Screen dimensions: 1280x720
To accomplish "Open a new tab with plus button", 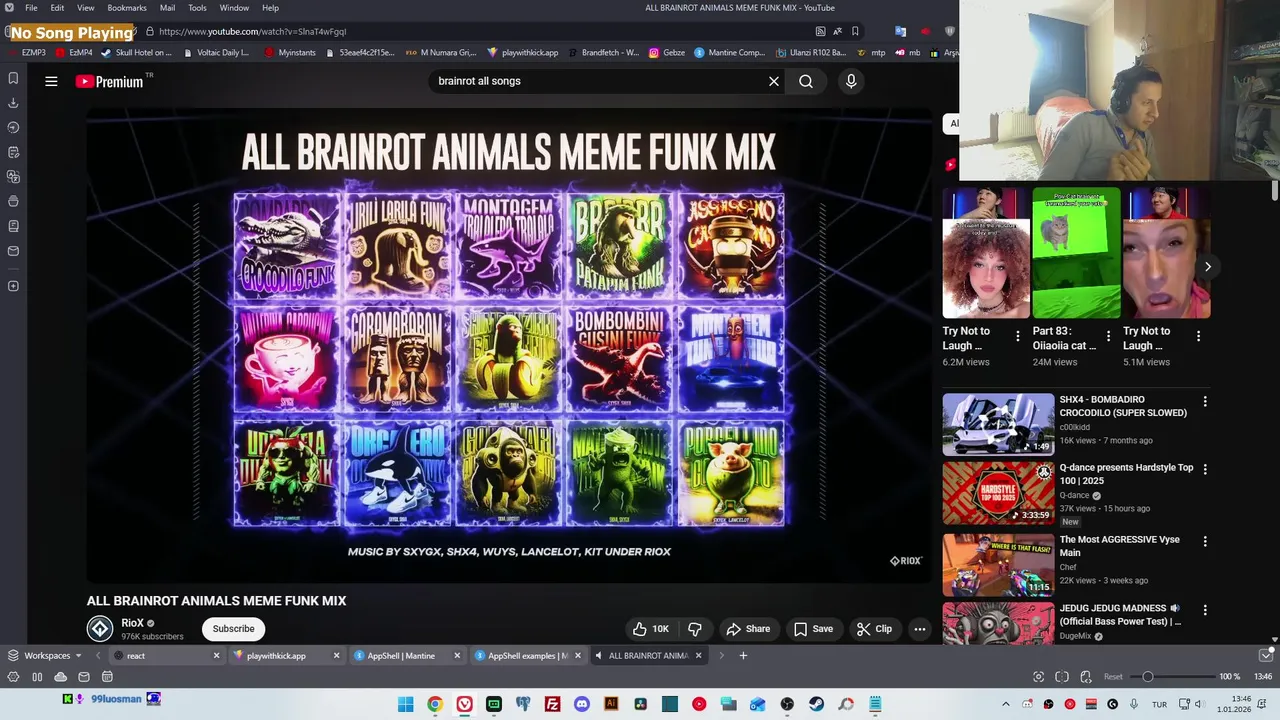I will tap(743, 656).
